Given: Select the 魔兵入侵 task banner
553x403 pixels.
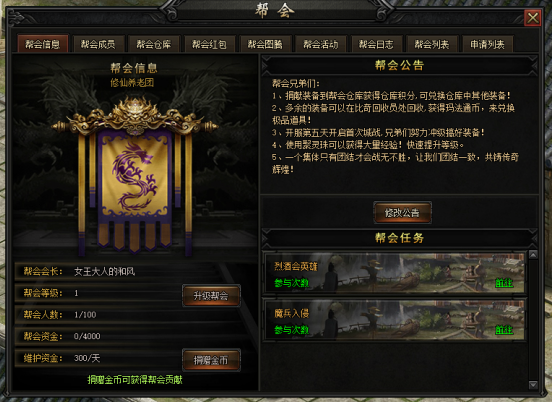Looking at the screenshot, I should [395, 320].
